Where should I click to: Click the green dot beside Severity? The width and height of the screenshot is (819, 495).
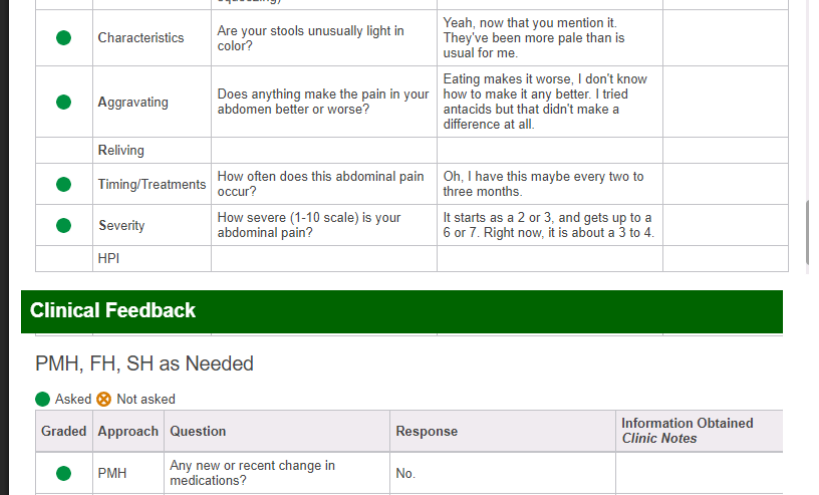coord(63,225)
